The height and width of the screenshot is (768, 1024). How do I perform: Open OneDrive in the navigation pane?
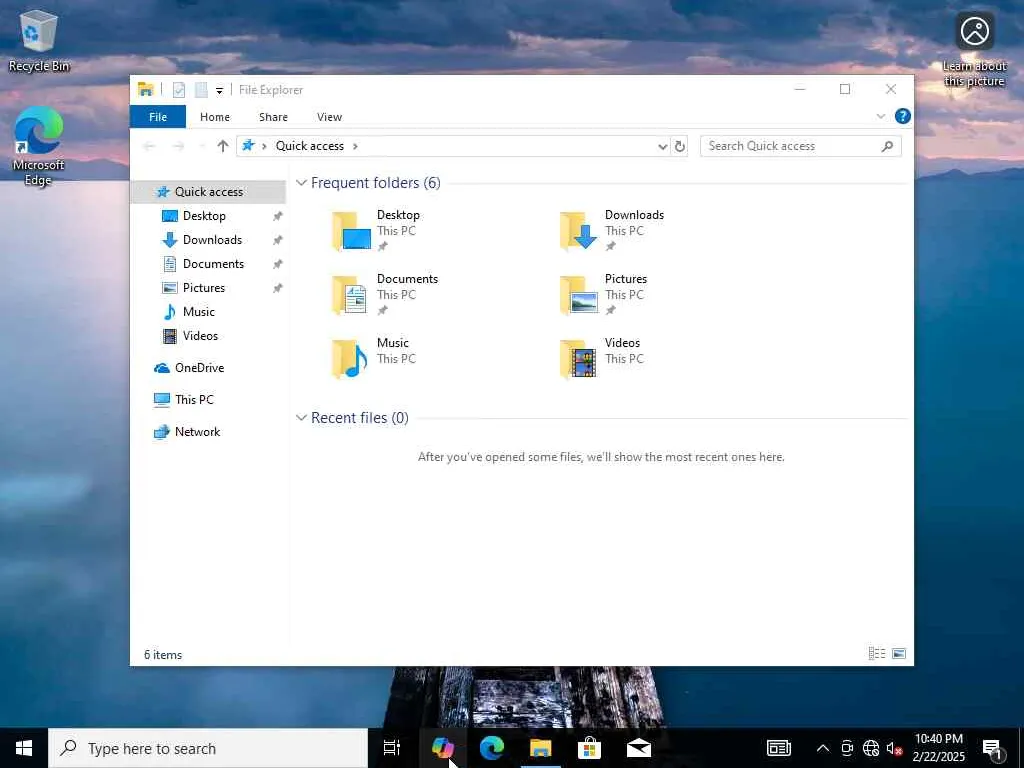click(199, 368)
